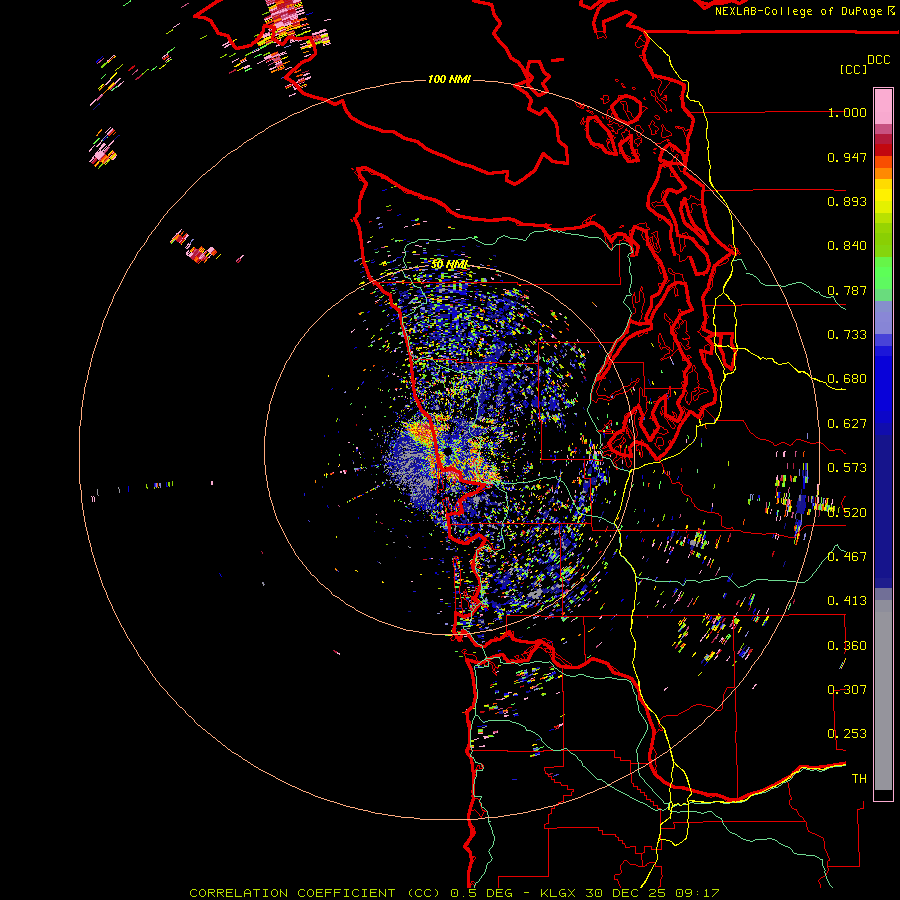Select the 1.000 value on the color scale

847,112
